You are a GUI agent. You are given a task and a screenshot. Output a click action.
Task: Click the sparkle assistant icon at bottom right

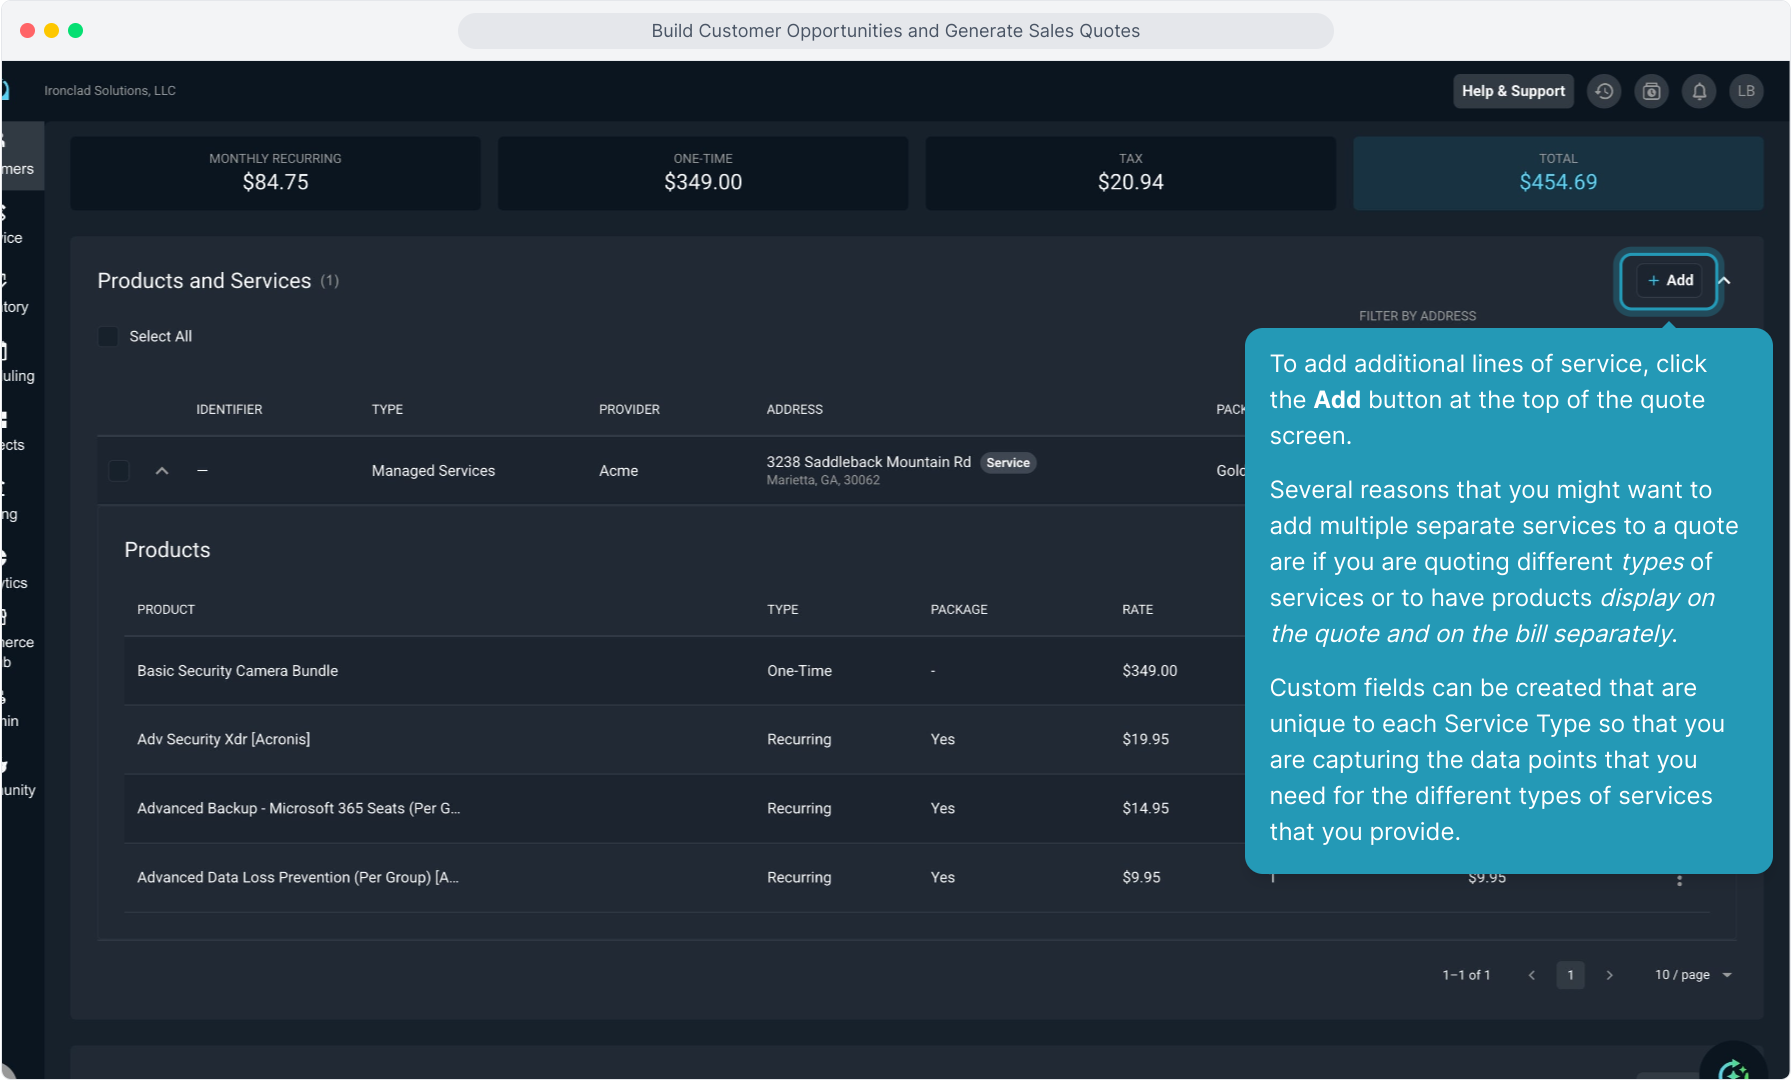[1732, 1068]
